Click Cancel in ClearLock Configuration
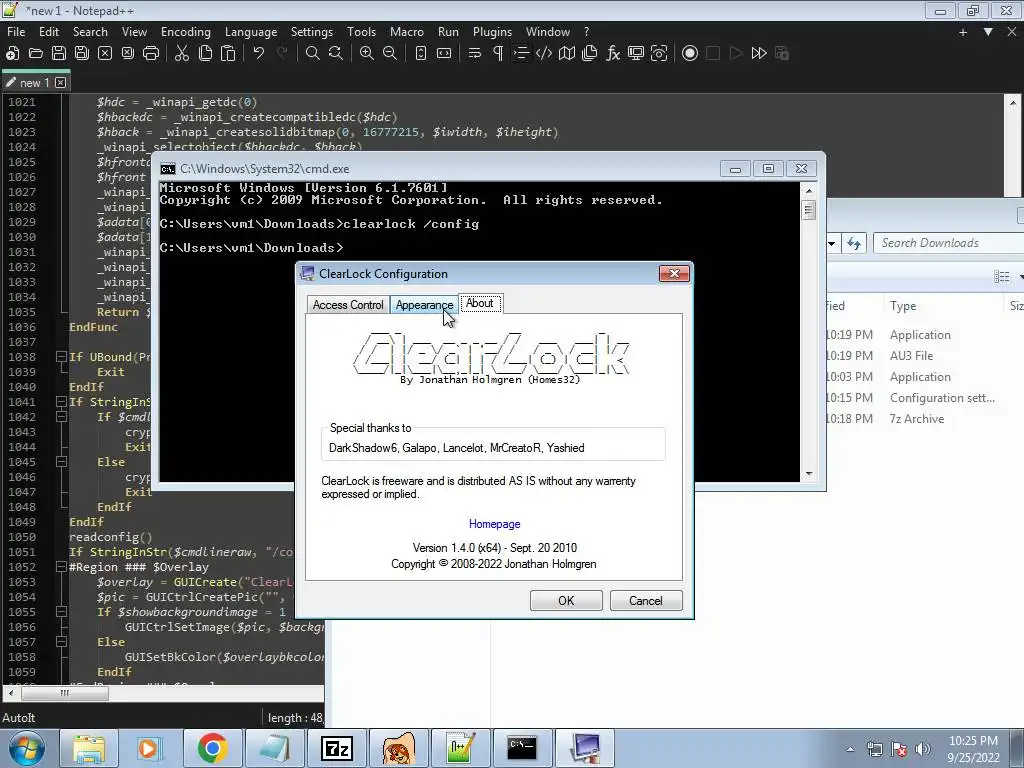Viewport: 1024px width, 768px height. (x=646, y=601)
